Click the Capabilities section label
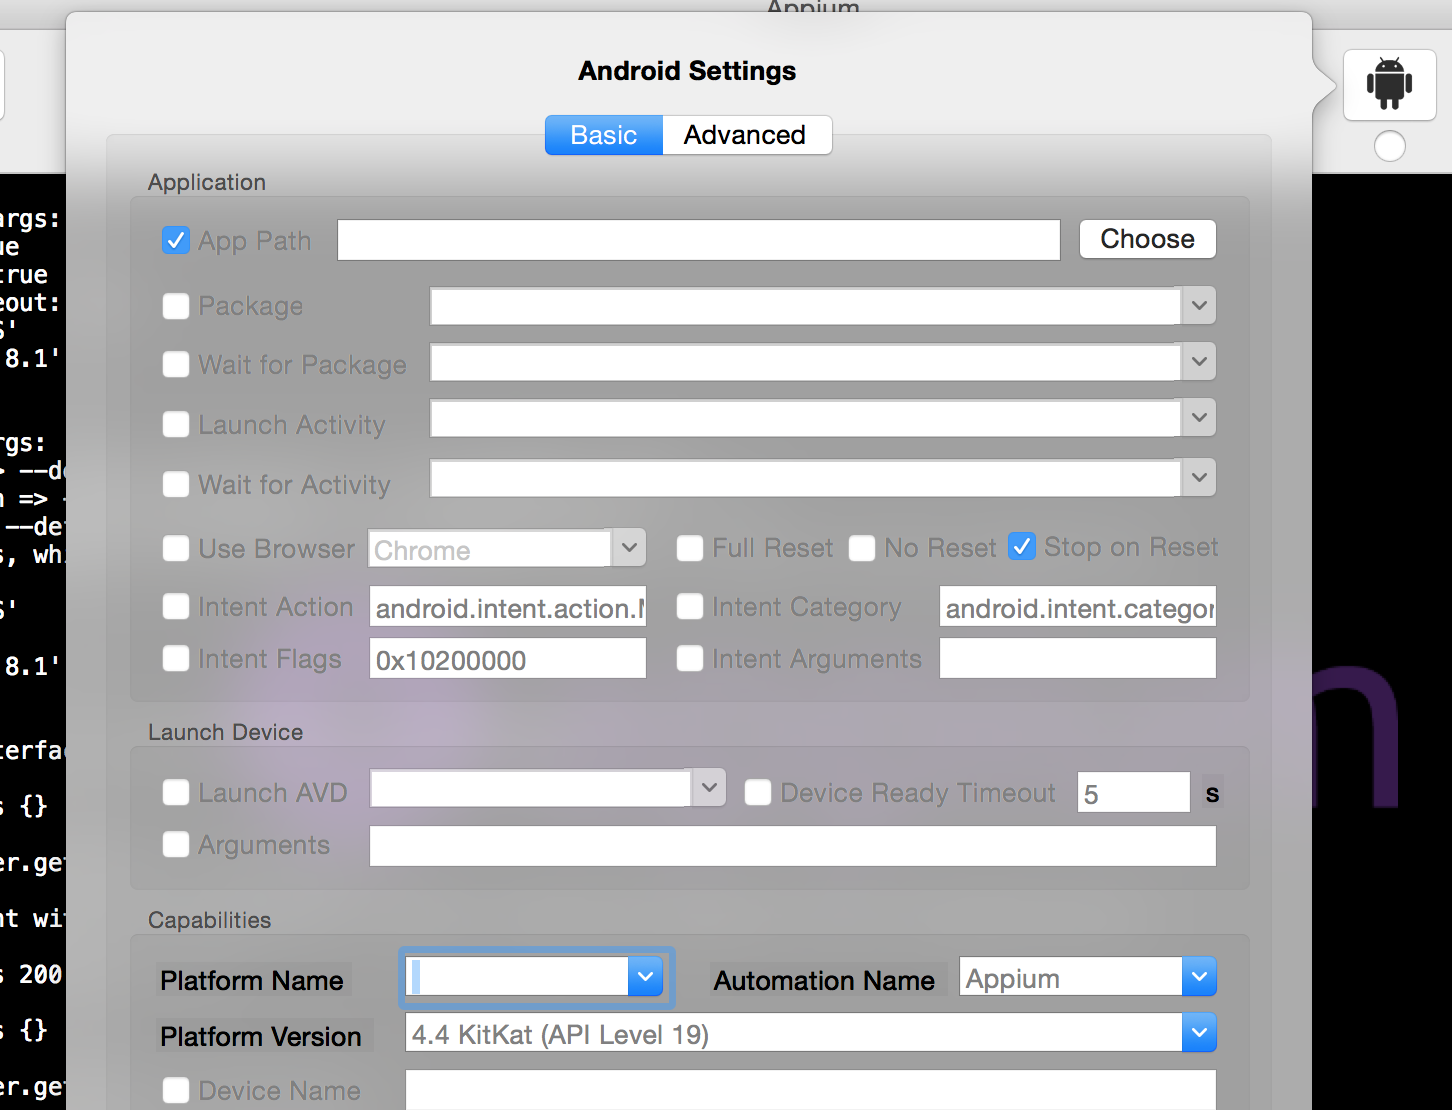The width and height of the screenshot is (1452, 1110). 210,920
